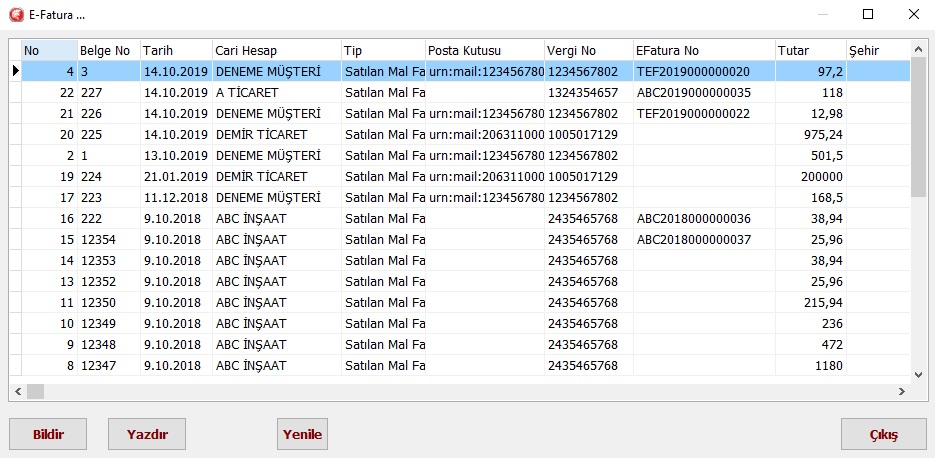The image size is (935, 458).
Task: Refresh list with Yenile button
Action: 302,435
